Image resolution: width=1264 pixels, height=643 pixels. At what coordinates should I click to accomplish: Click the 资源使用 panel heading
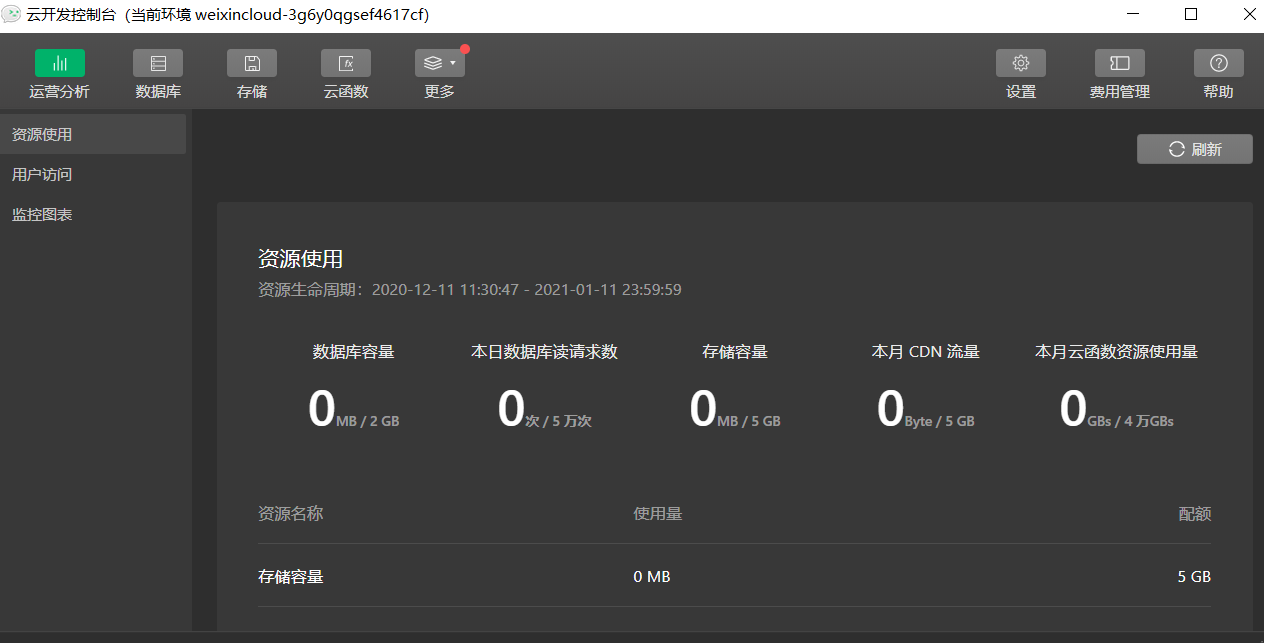(x=300, y=259)
